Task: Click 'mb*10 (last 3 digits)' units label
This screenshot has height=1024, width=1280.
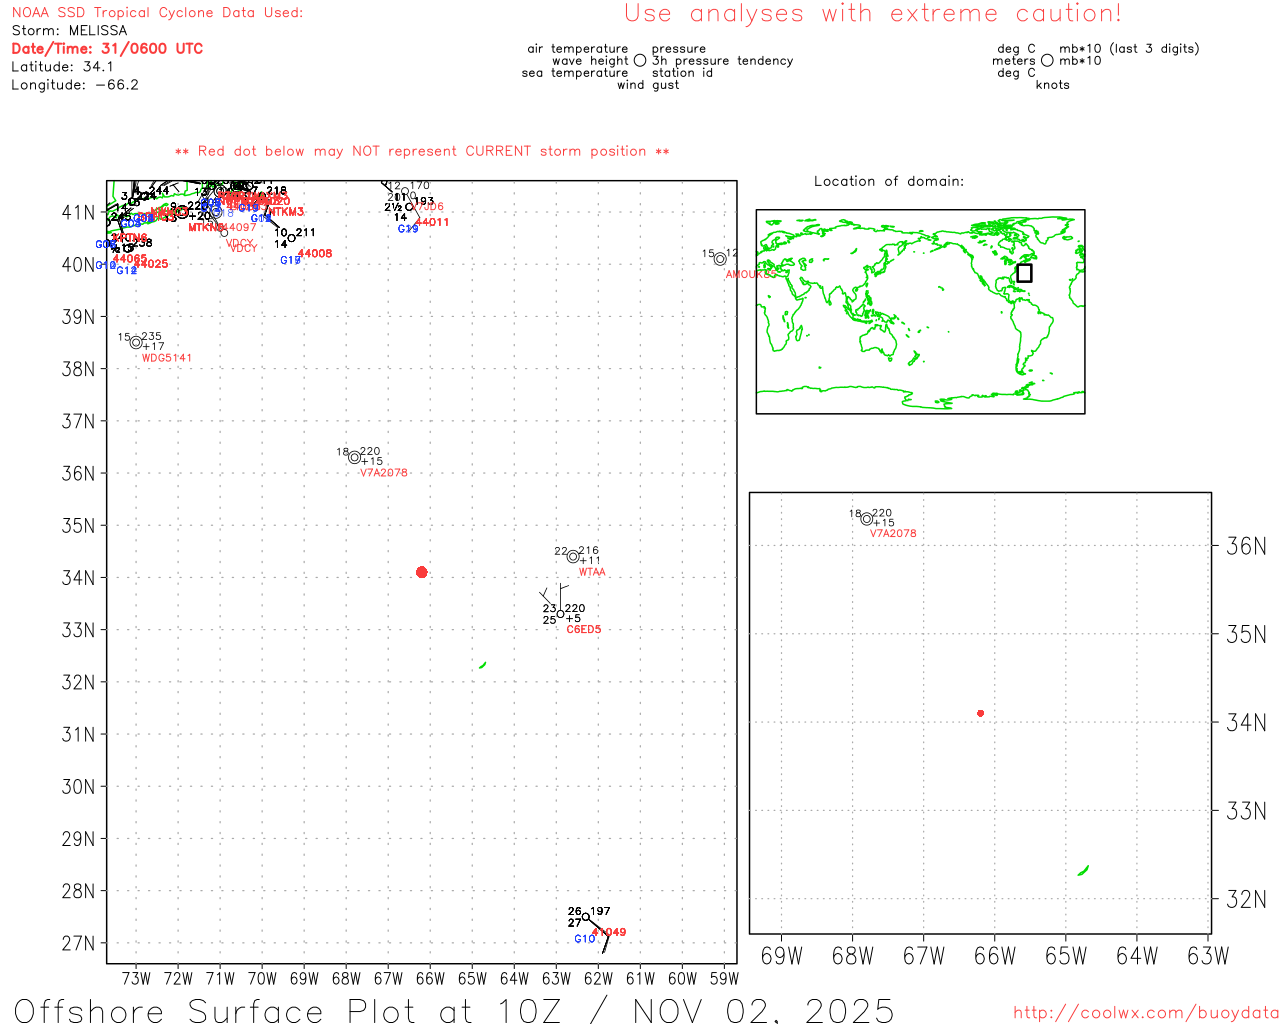Action: click(x=1129, y=49)
